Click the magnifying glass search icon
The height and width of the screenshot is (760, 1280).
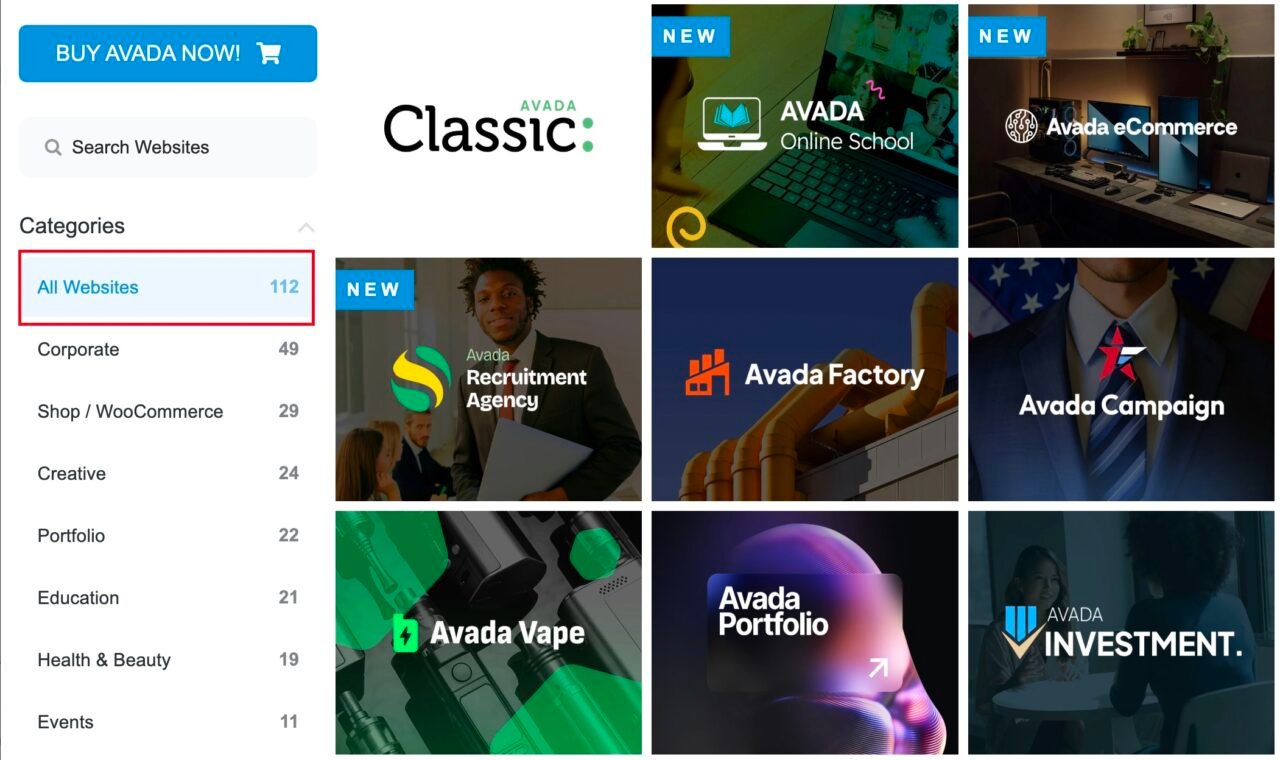(53, 147)
